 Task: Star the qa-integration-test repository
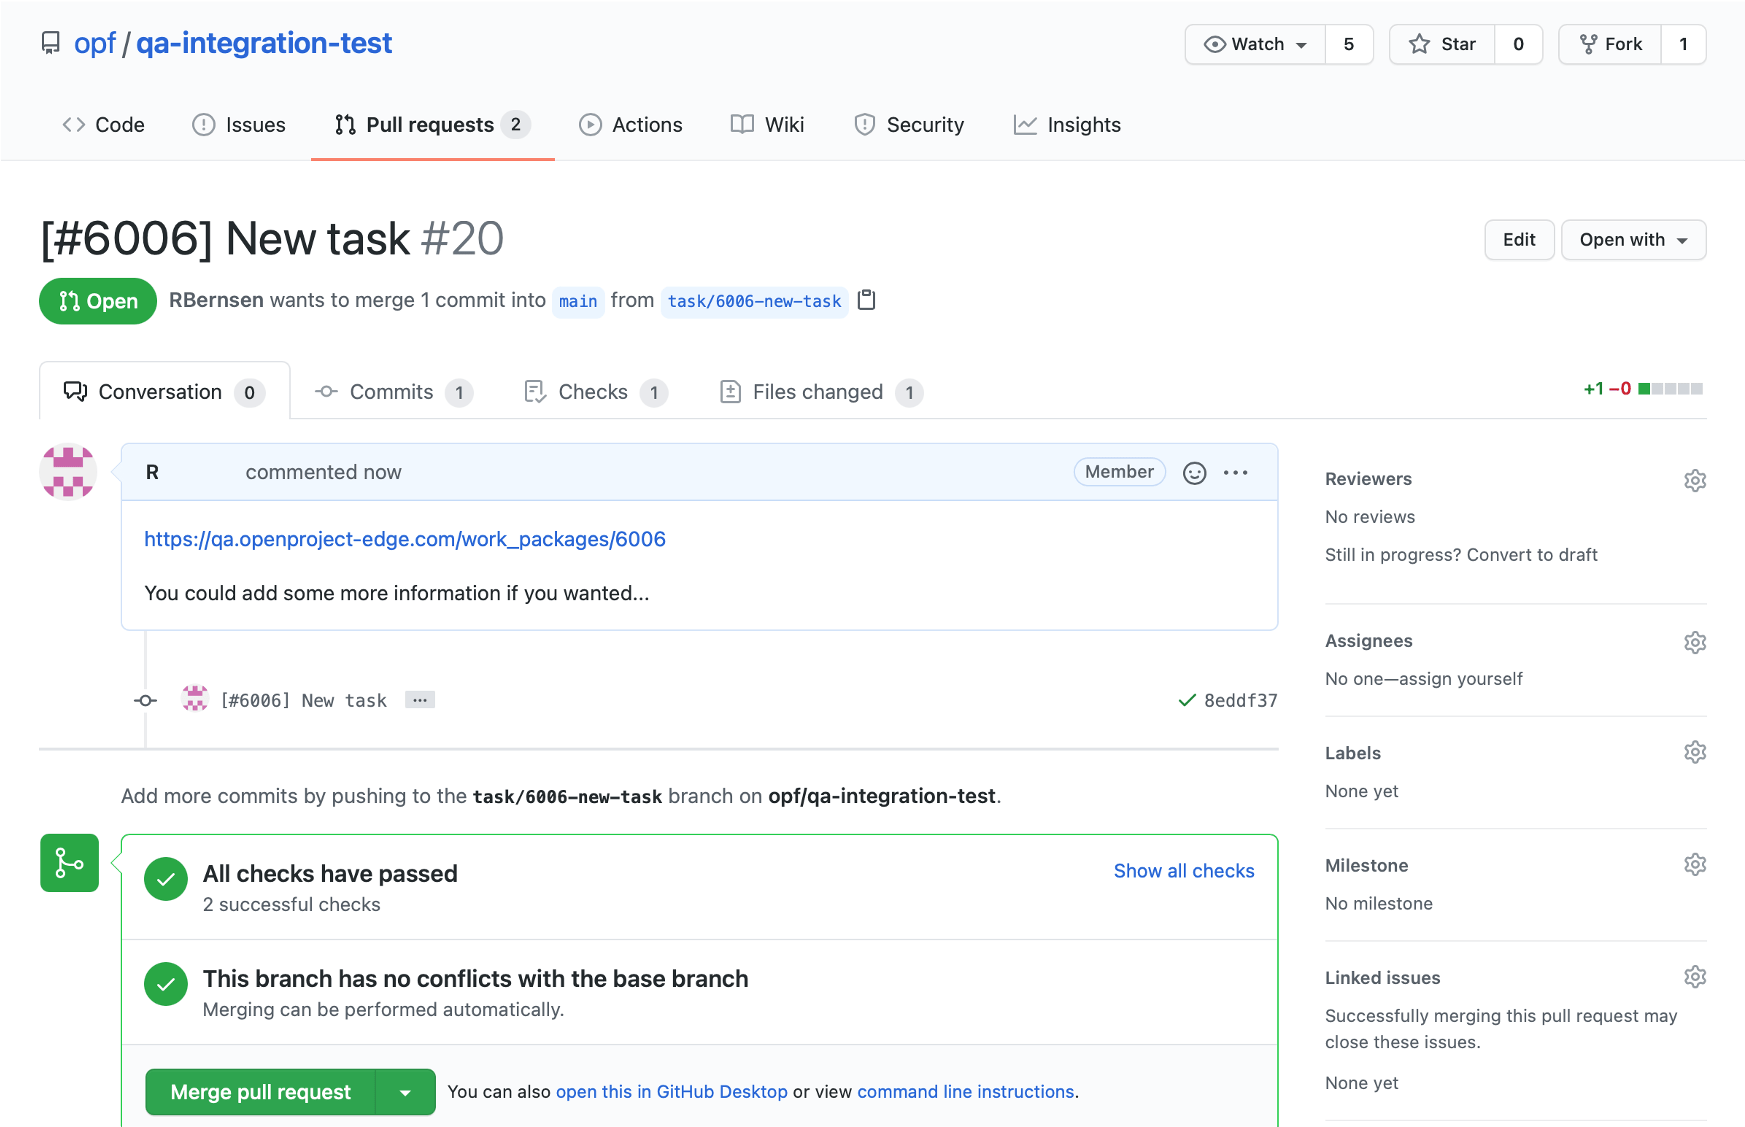(x=1442, y=44)
